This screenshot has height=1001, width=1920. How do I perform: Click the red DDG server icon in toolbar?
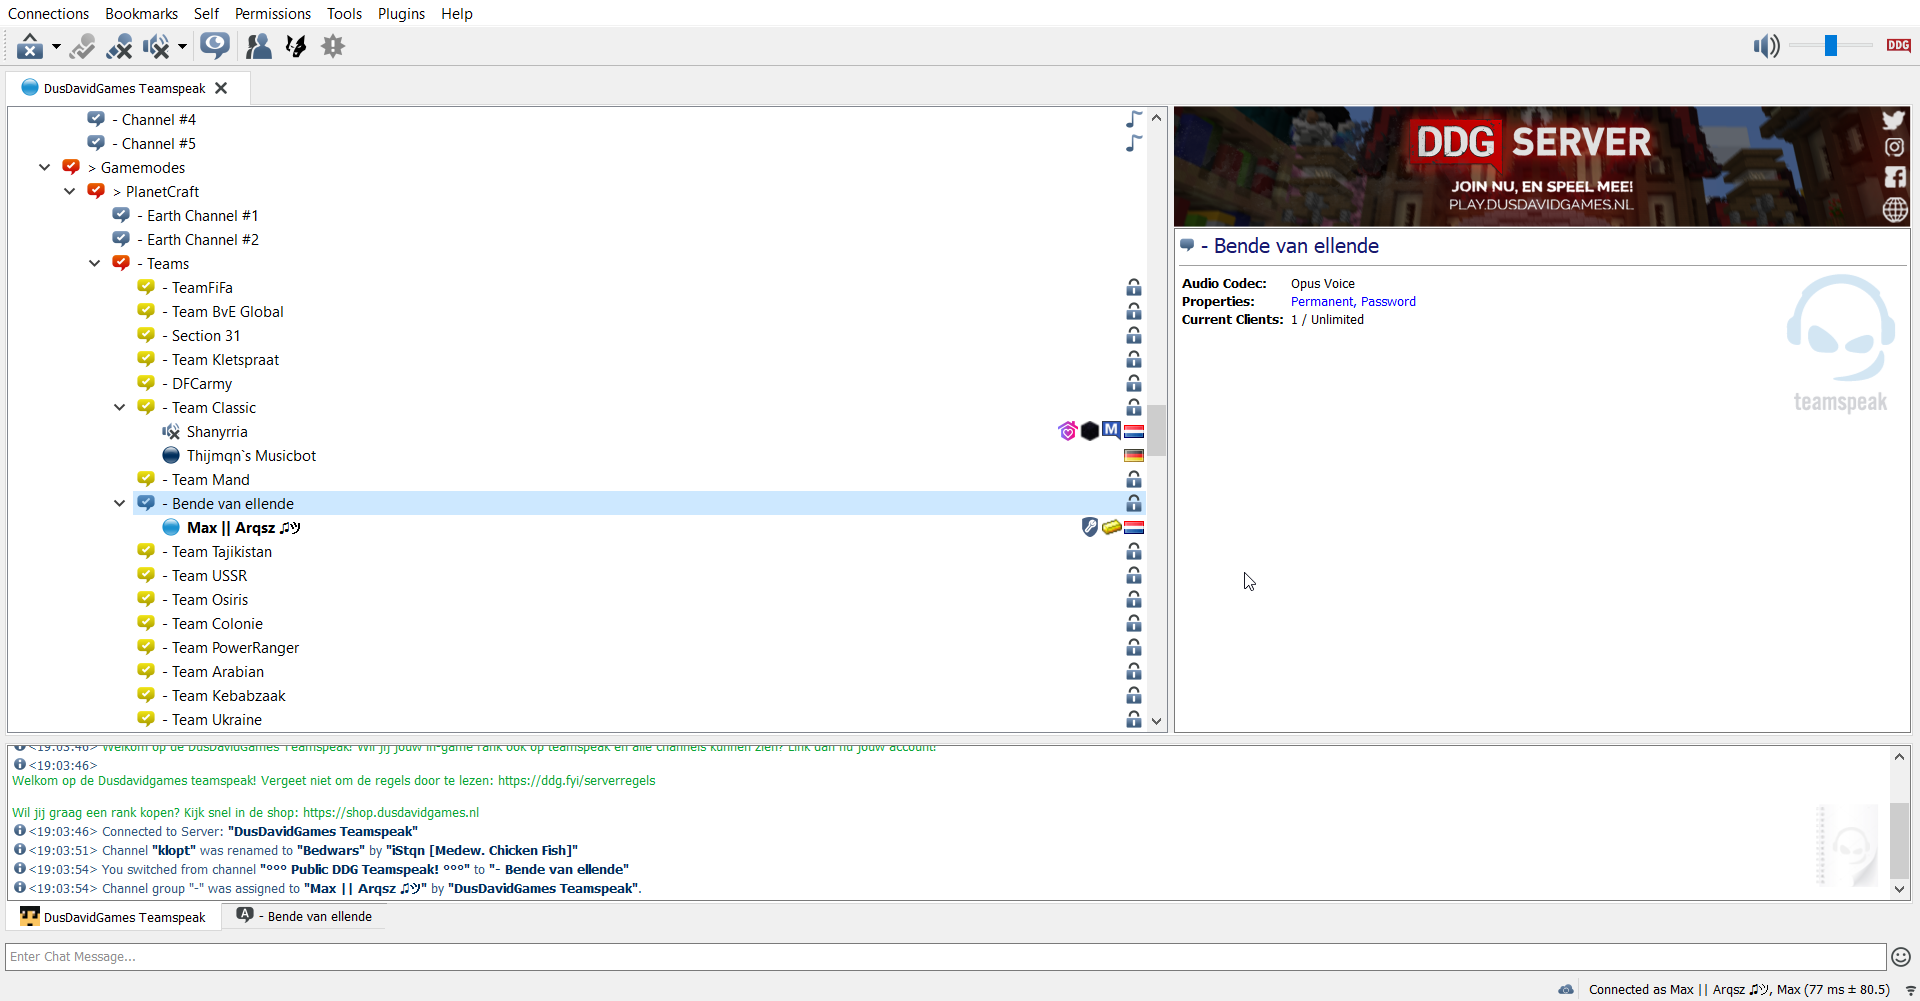[1898, 45]
